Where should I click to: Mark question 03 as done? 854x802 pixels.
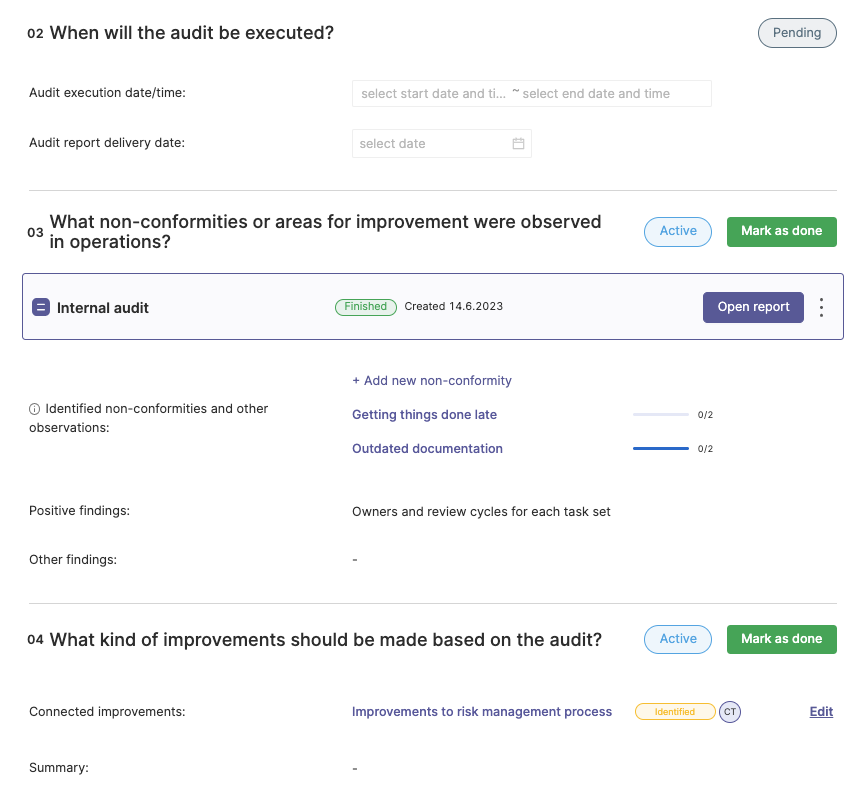coord(782,231)
